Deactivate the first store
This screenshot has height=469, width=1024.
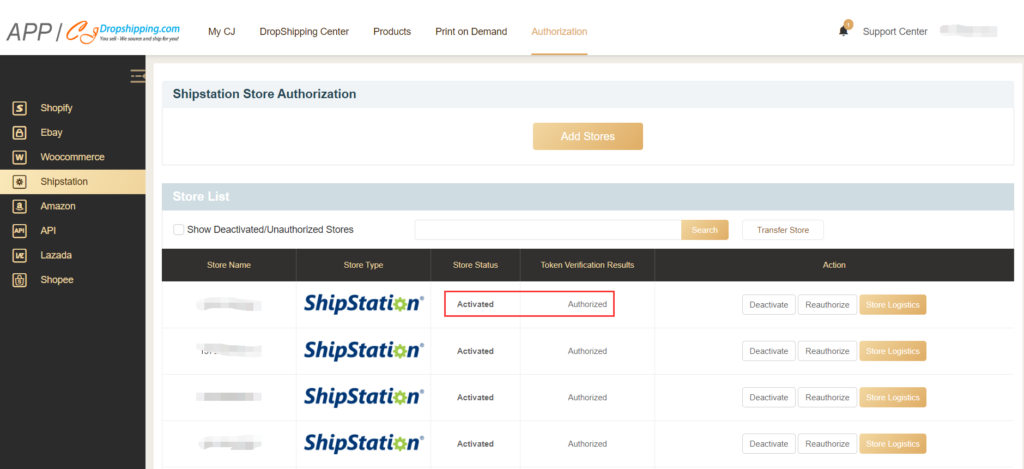click(x=769, y=304)
